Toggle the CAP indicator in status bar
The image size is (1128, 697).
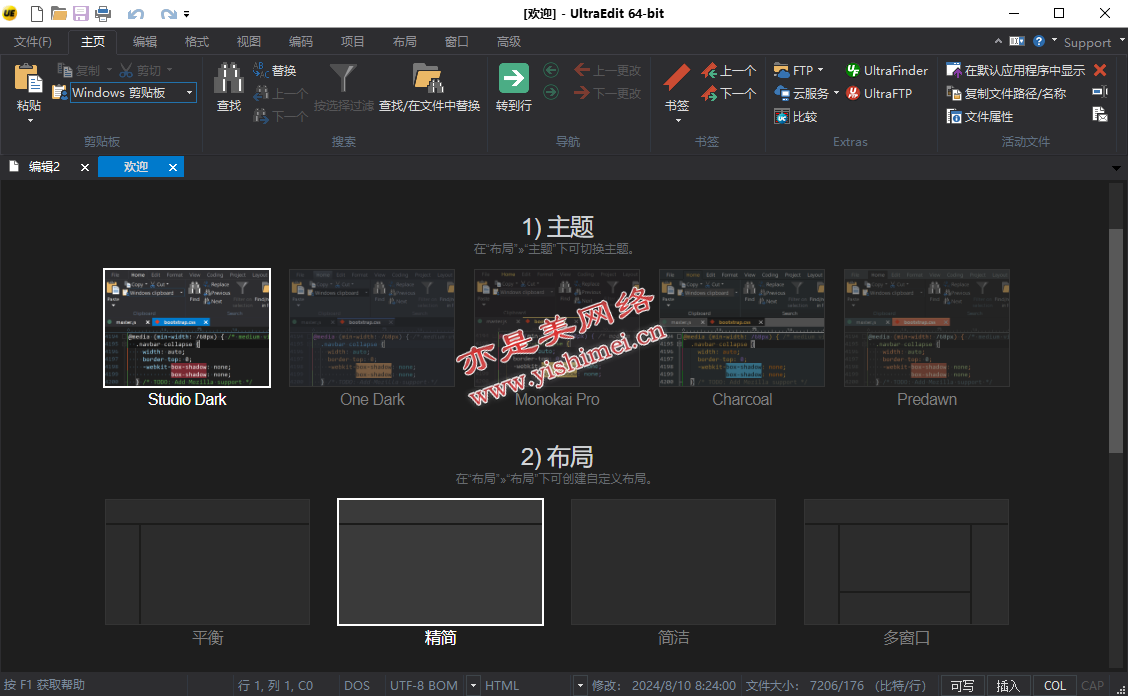point(1092,685)
